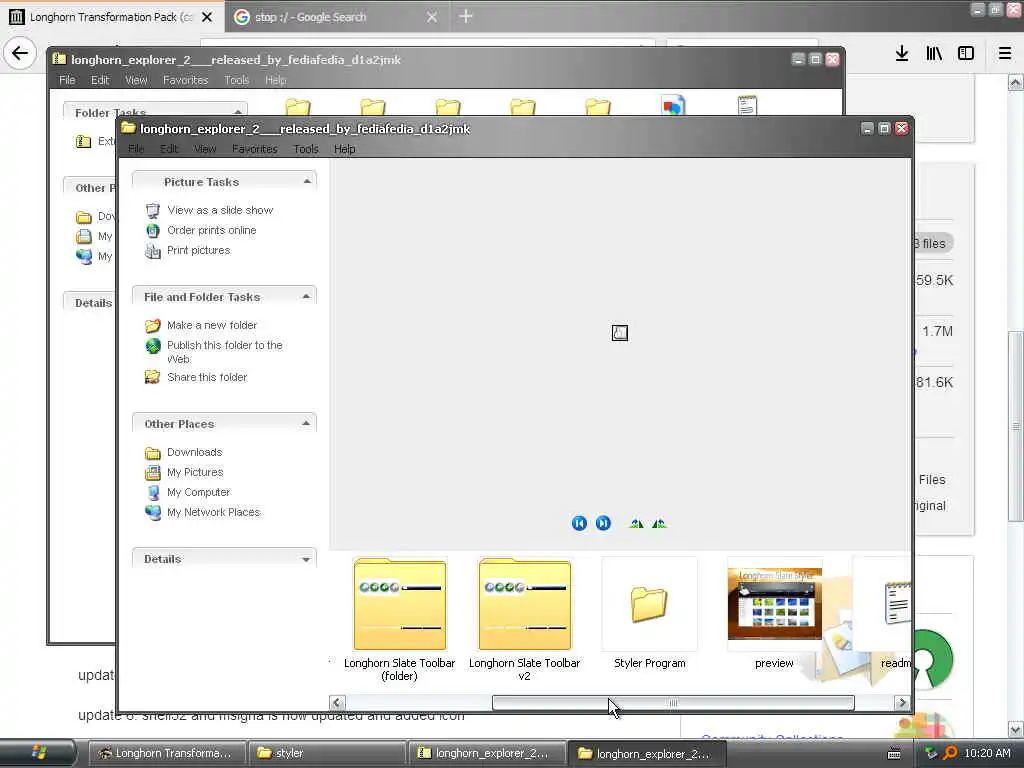Click My Pictures icon in Other Places
The height and width of the screenshot is (768, 1024).
[153, 472]
